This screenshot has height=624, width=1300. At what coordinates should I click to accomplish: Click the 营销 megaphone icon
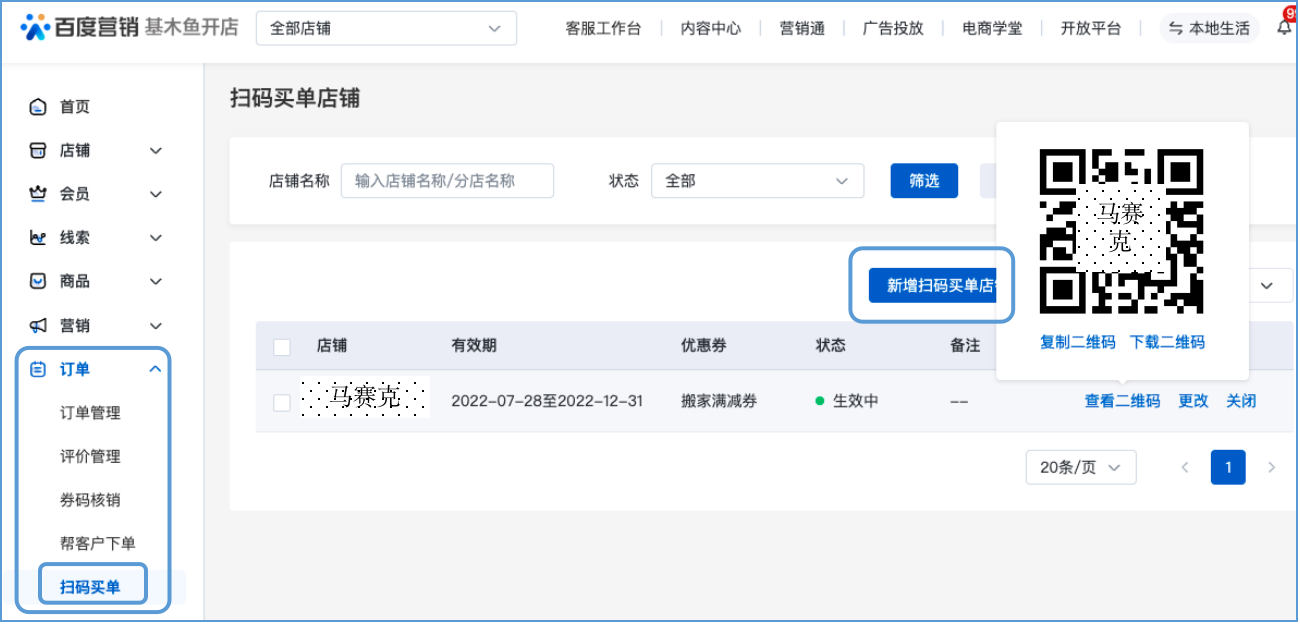pos(38,325)
